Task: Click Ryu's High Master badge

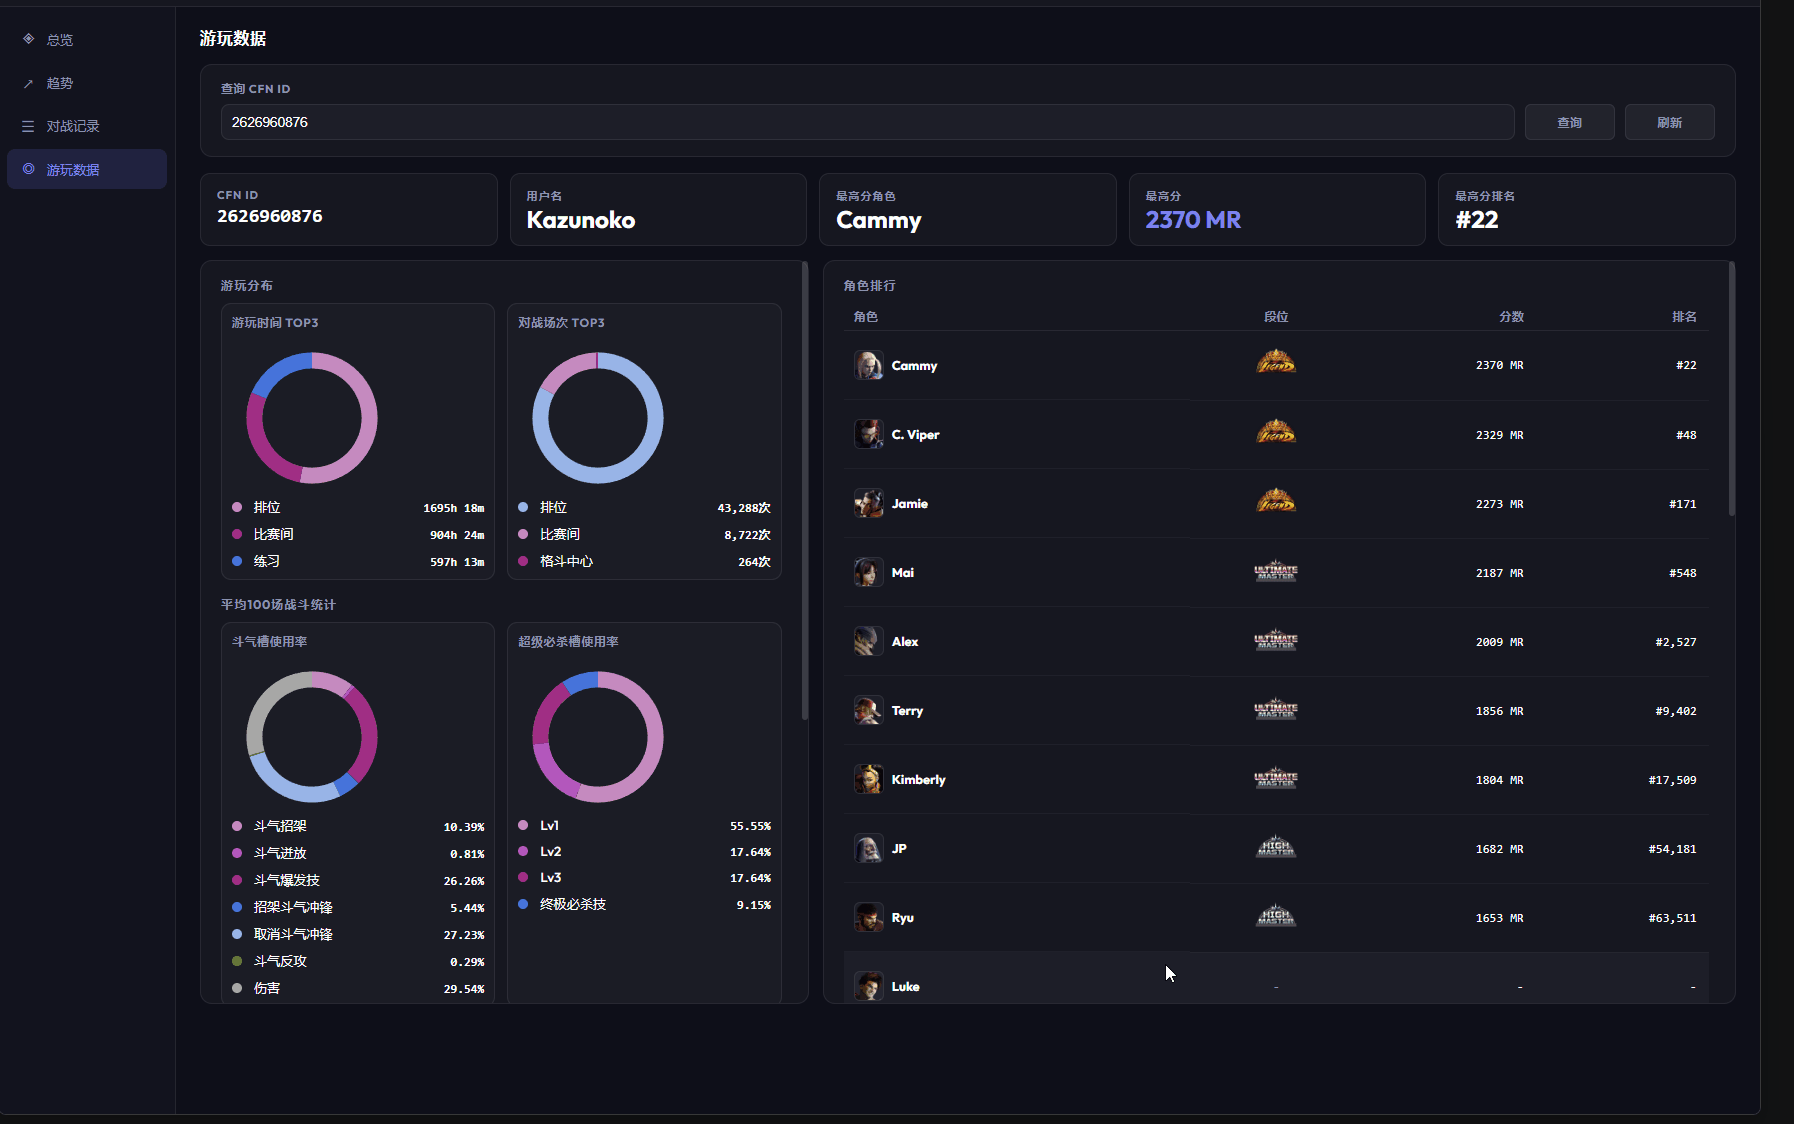Action: pos(1275,915)
